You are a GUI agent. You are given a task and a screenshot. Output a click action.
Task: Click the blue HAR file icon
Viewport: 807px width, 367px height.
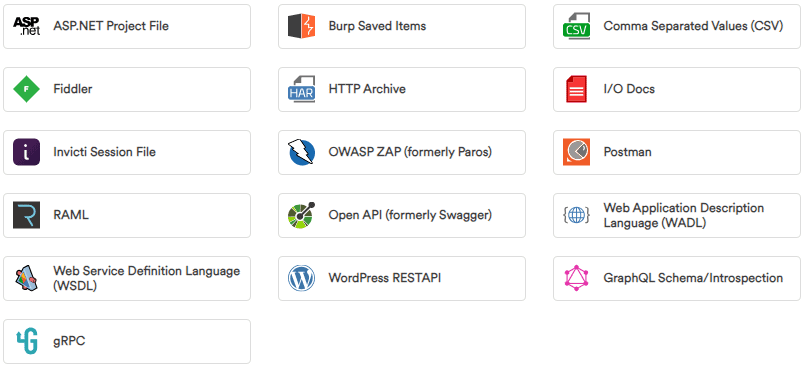pyautogui.click(x=301, y=89)
